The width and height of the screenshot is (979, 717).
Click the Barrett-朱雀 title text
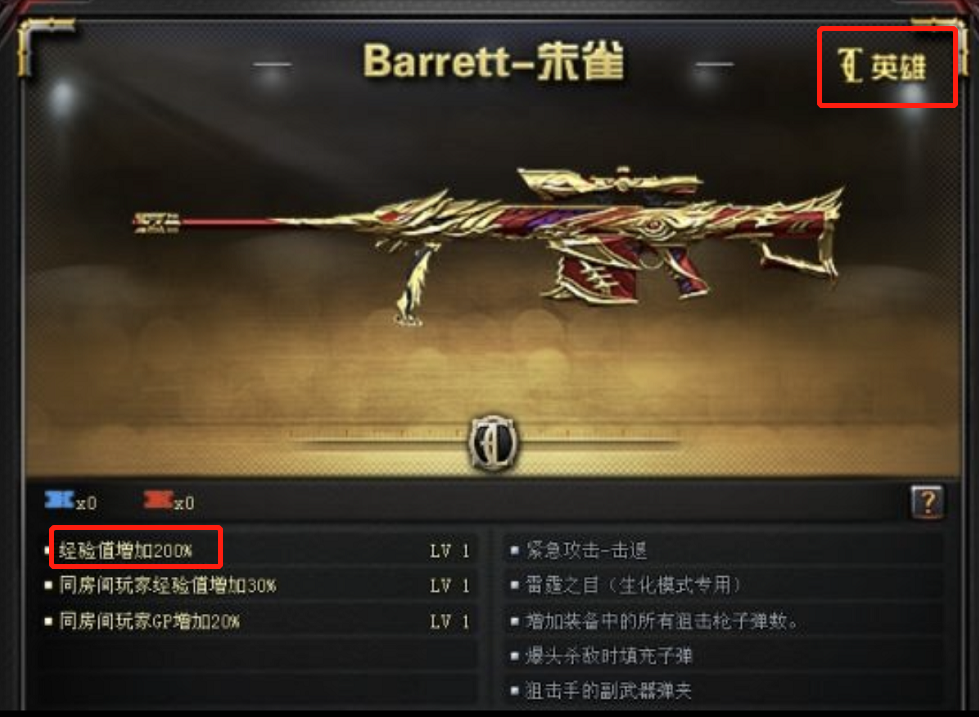pos(493,61)
